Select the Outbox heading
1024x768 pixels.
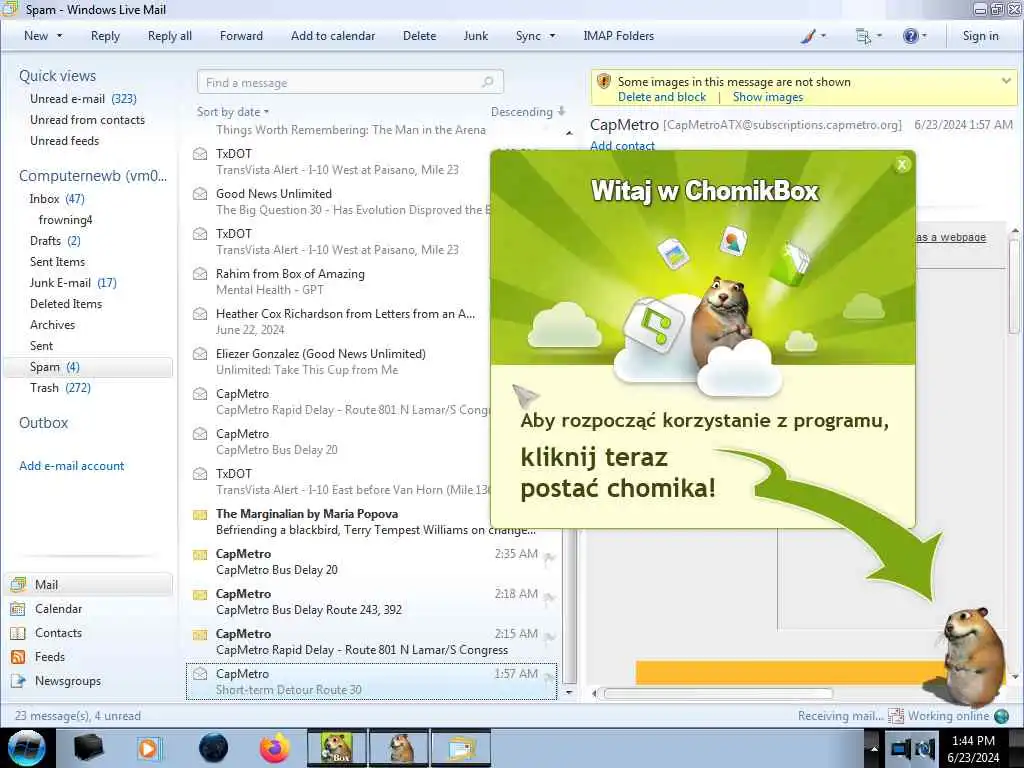(43, 423)
